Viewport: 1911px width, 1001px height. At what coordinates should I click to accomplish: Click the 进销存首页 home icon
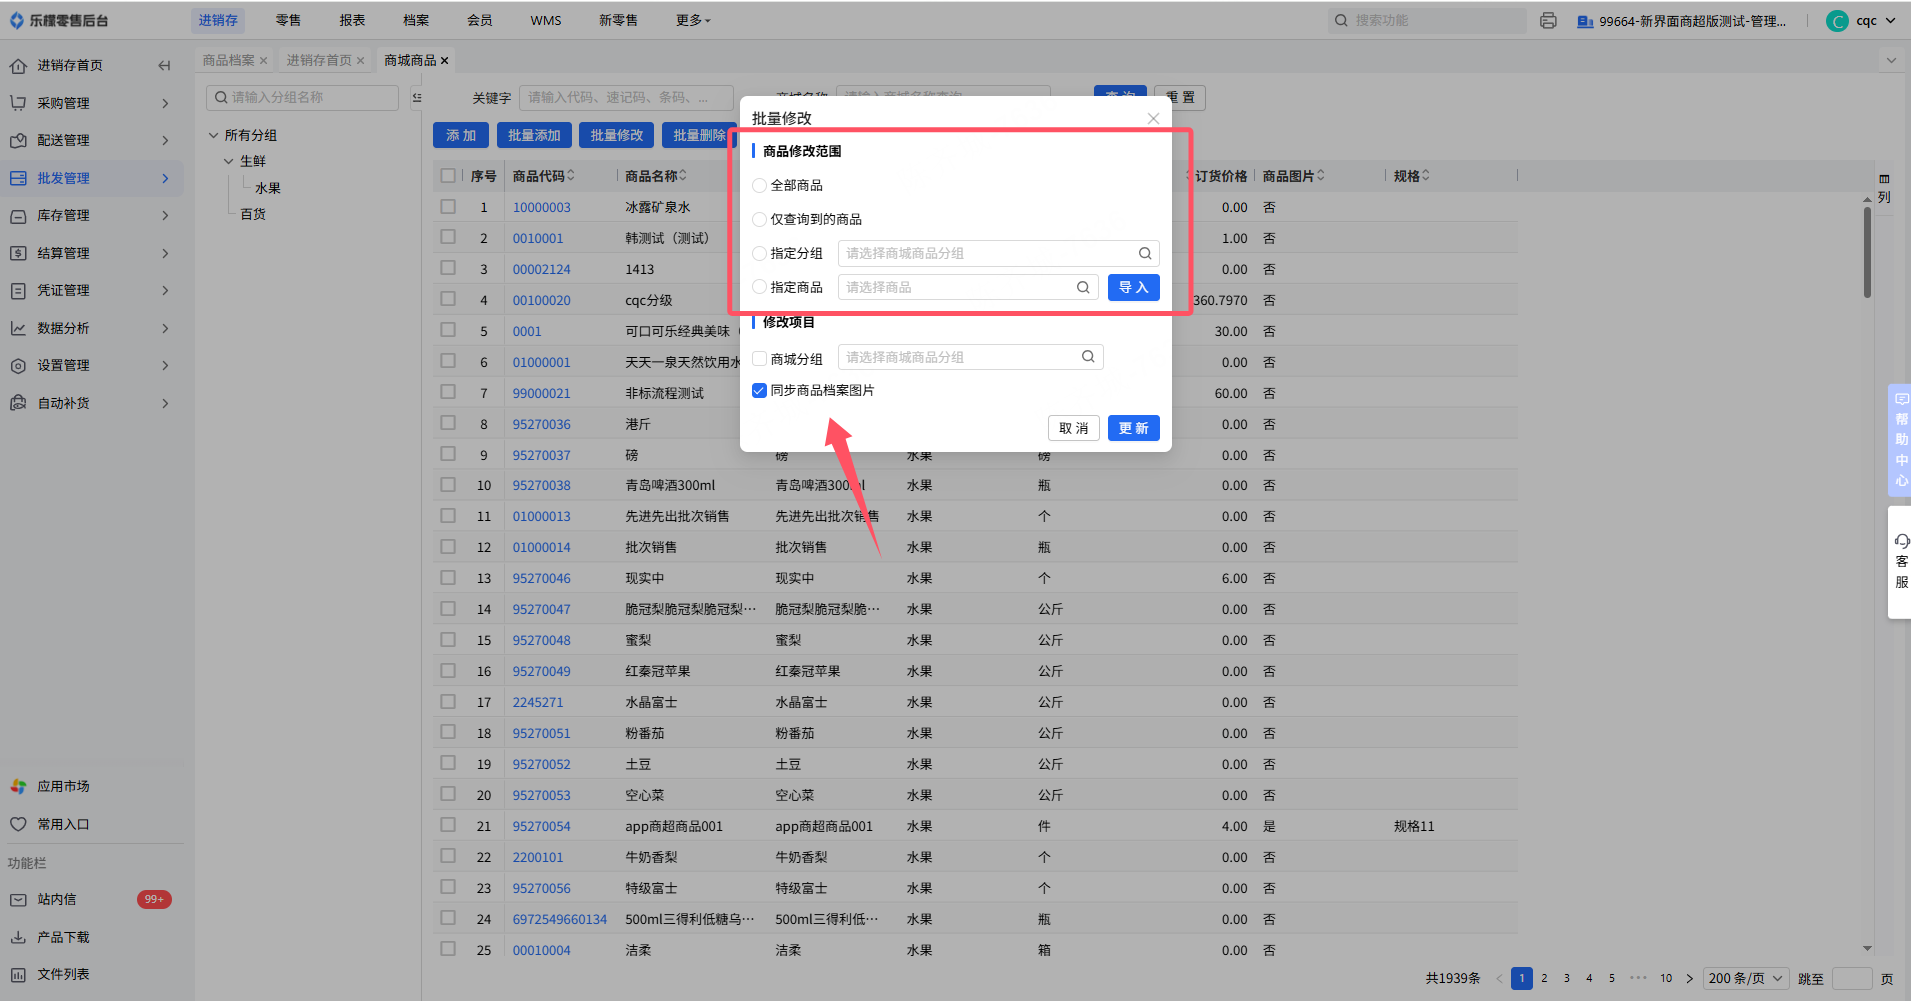tap(18, 66)
